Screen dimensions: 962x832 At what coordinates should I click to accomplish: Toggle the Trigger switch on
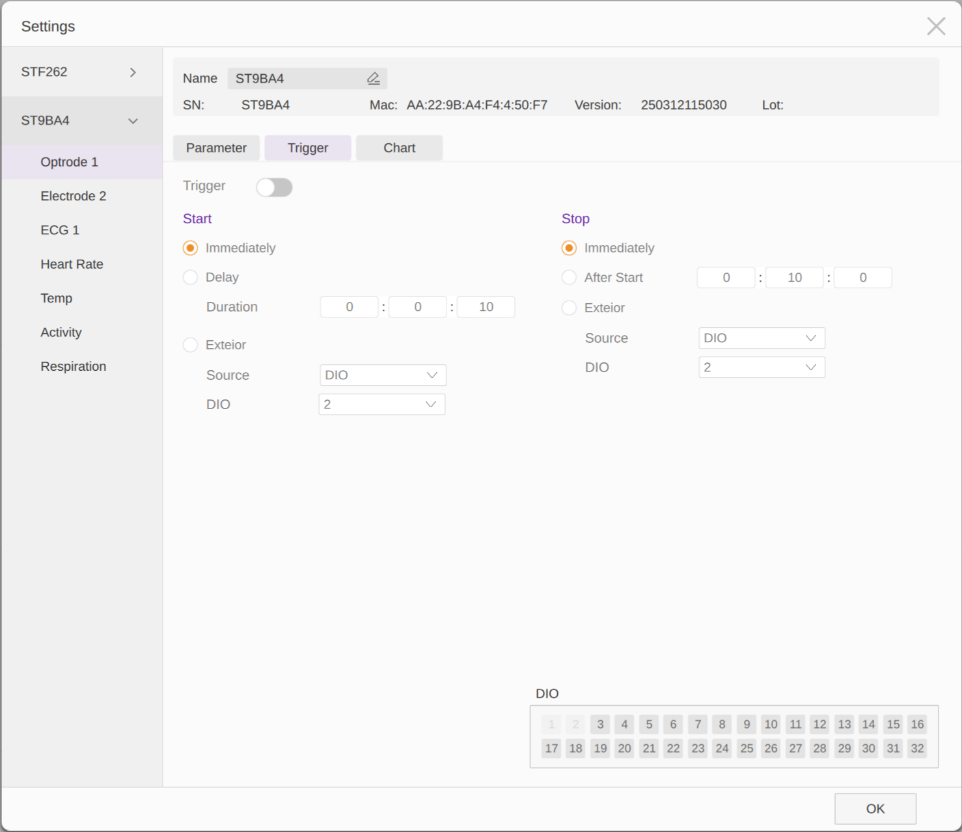coord(274,187)
